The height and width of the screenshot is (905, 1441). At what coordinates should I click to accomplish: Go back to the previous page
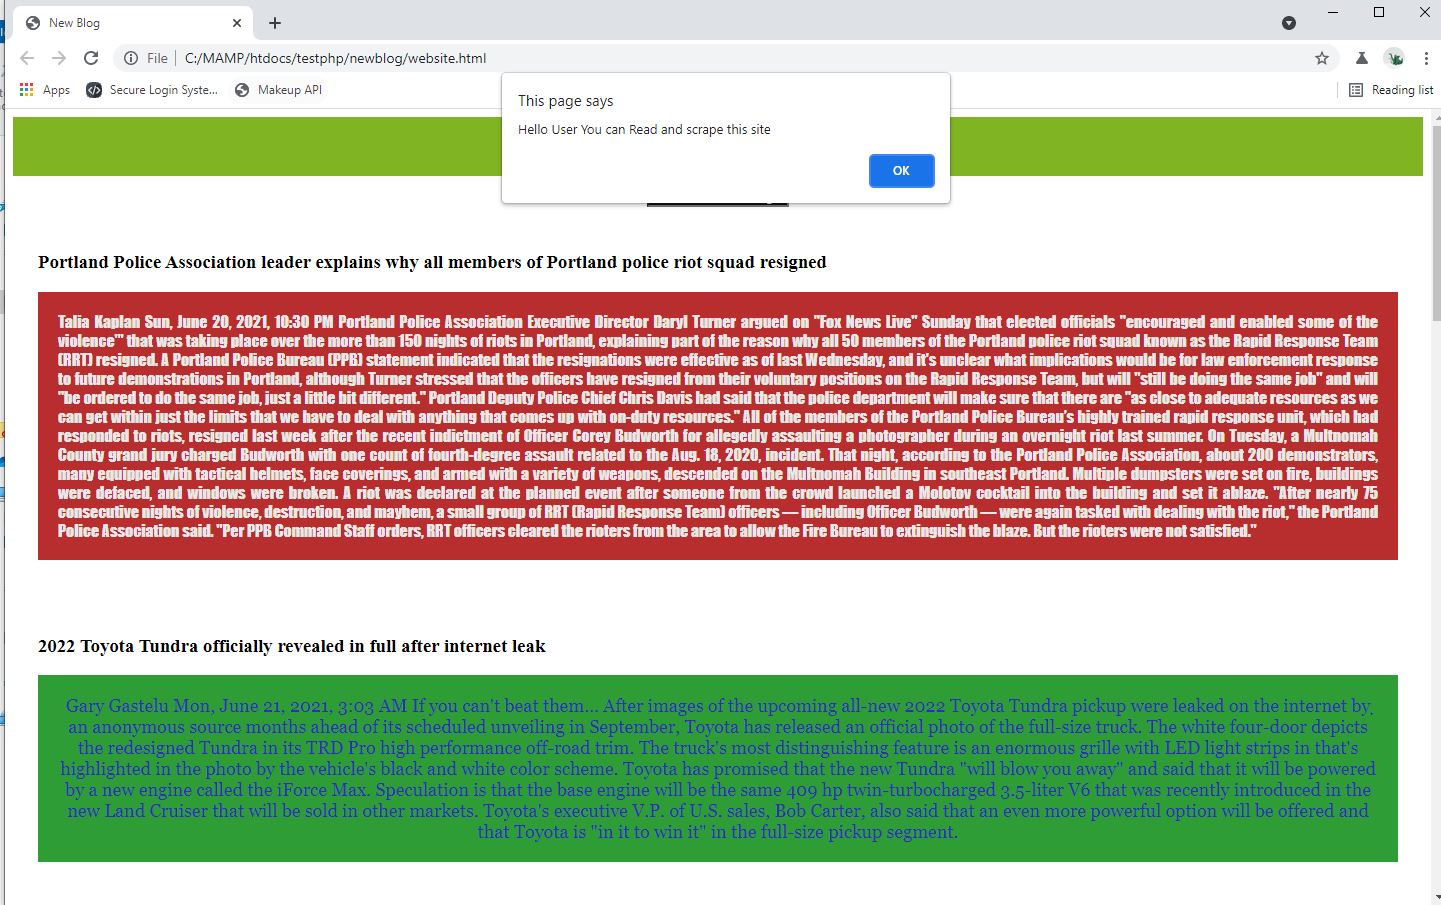27,58
